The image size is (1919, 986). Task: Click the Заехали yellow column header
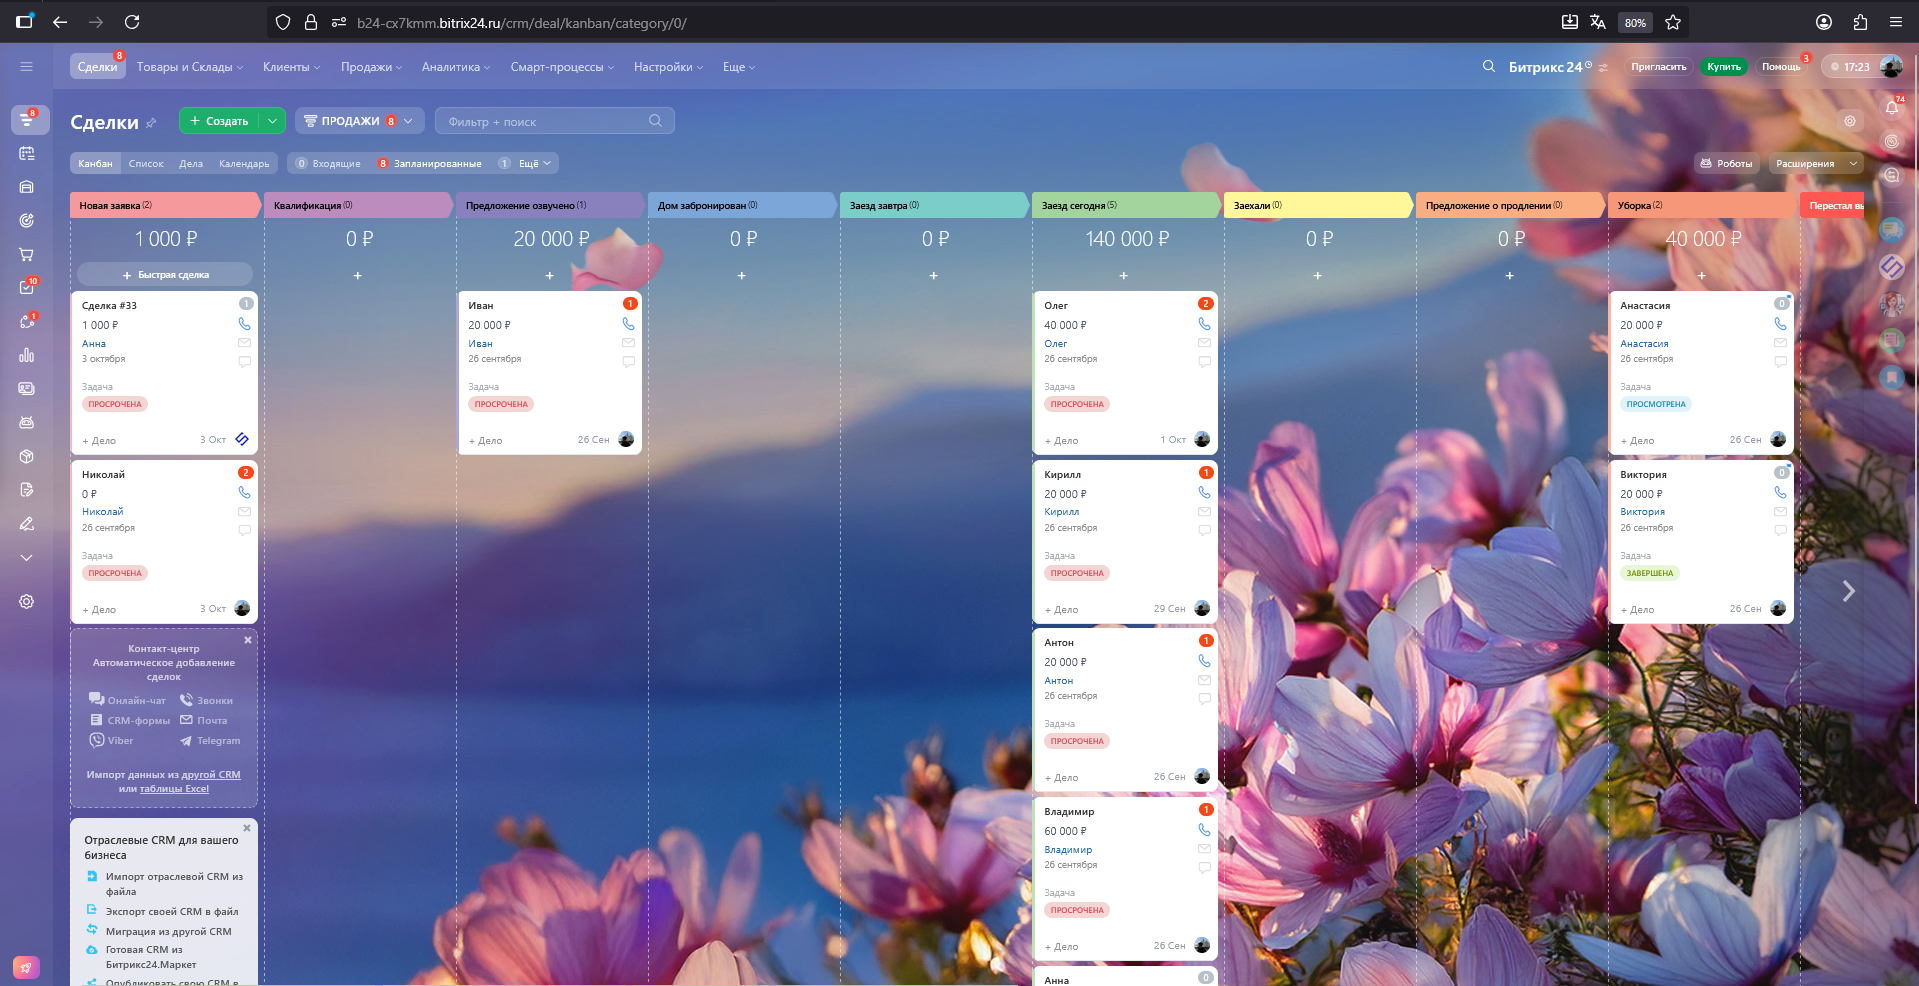click(x=1318, y=205)
